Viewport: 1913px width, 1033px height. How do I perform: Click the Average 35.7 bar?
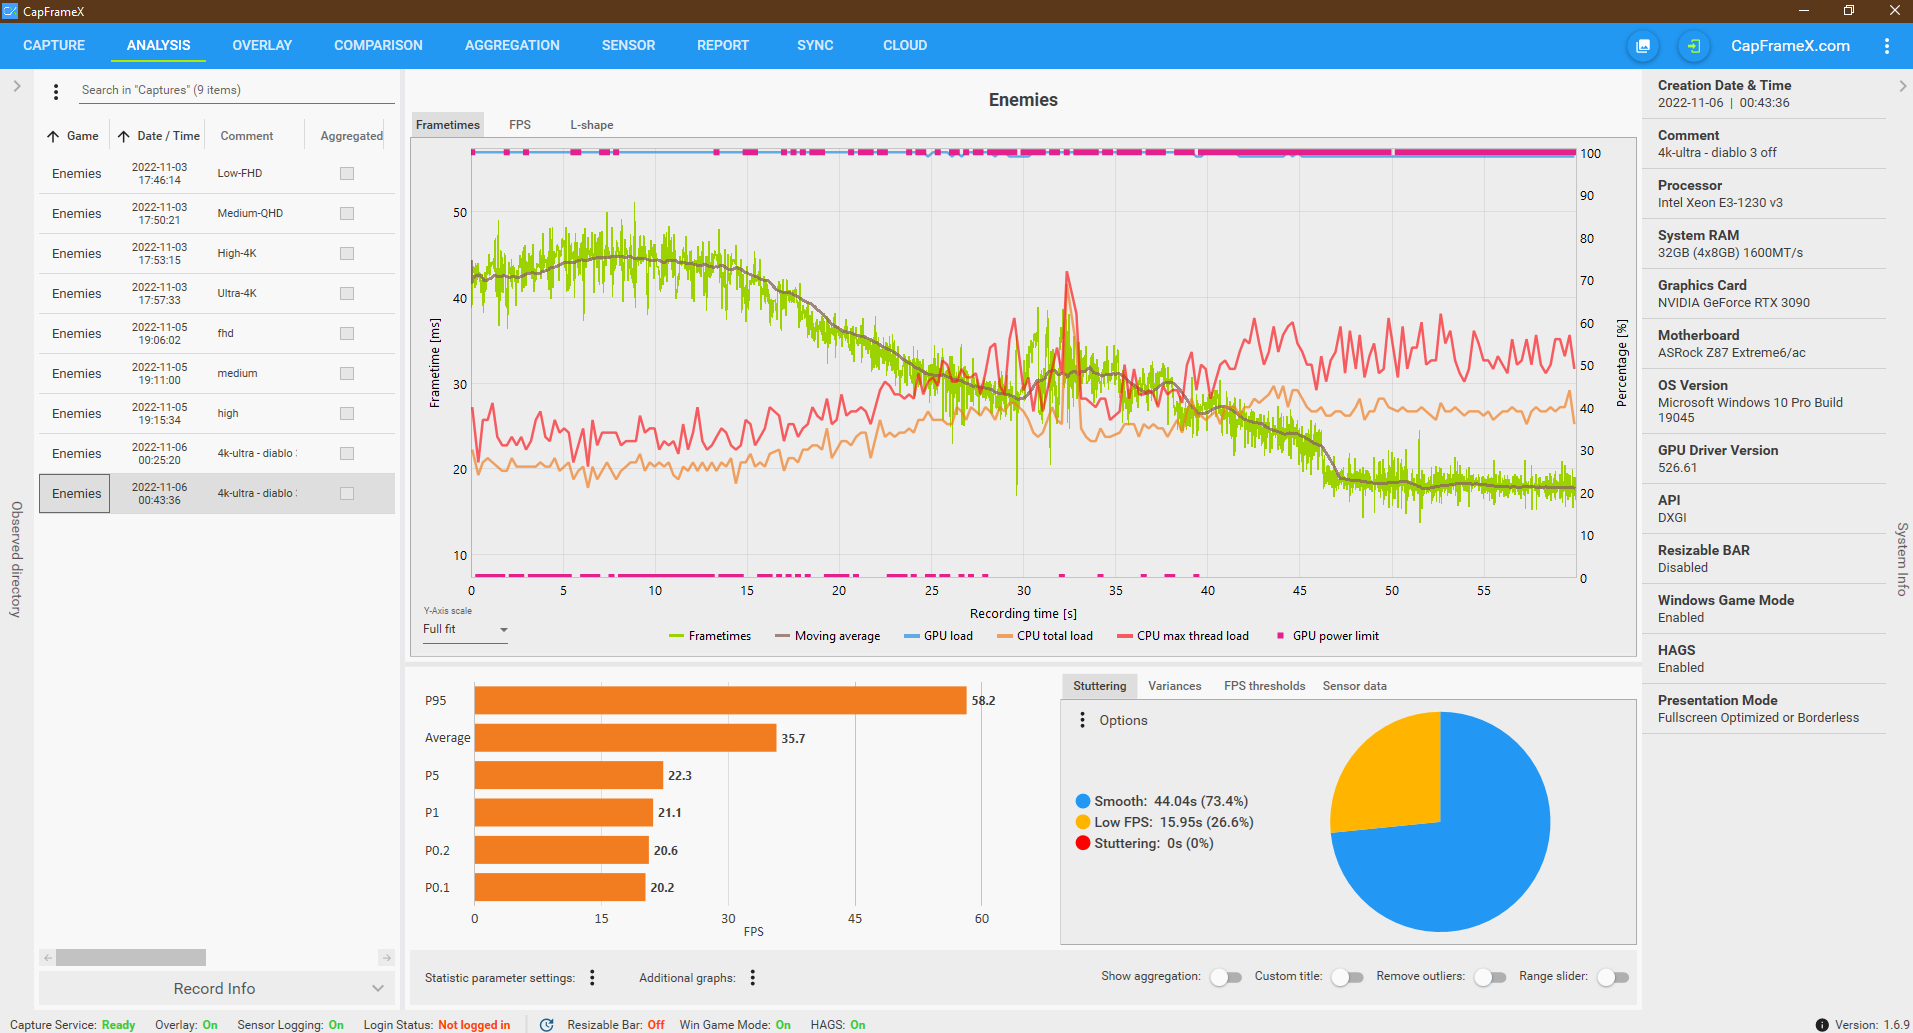pyautogui.click(x=625, y=738)
